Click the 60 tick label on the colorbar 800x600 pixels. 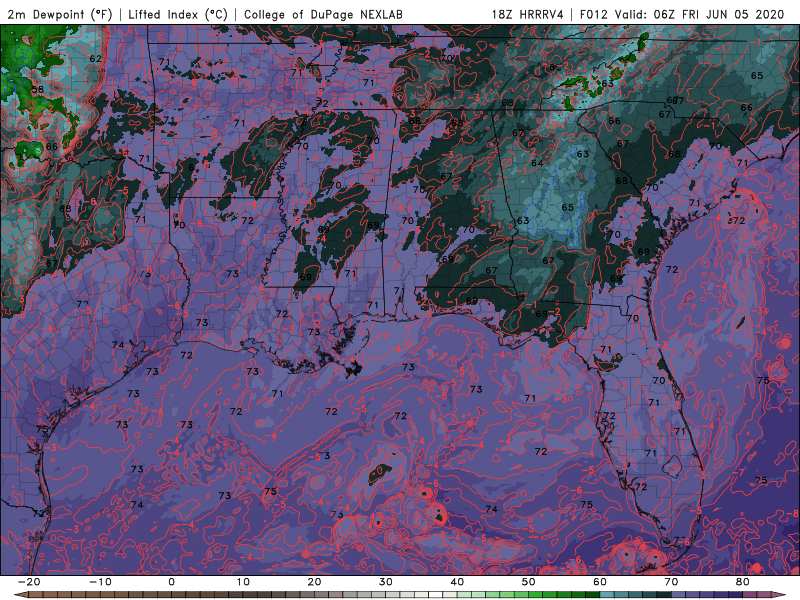(600, 582)
